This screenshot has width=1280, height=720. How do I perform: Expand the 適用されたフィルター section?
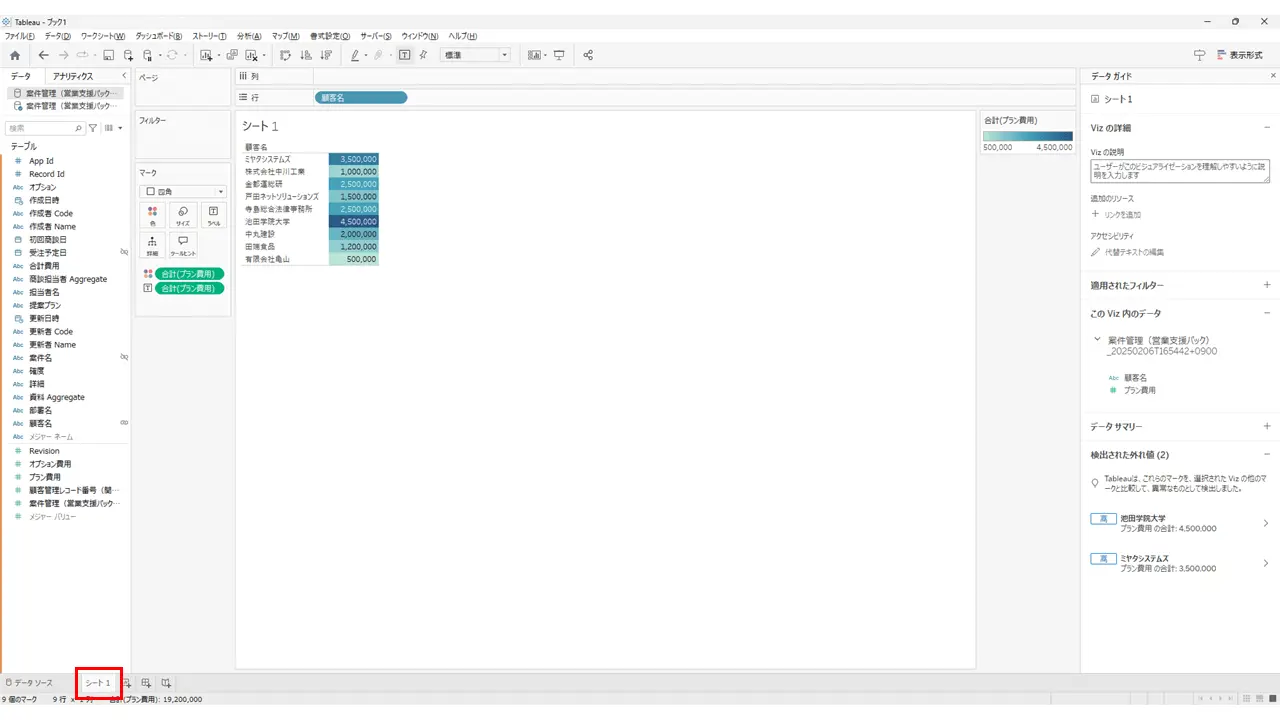pyautogui.click(x=1267, y=285)
